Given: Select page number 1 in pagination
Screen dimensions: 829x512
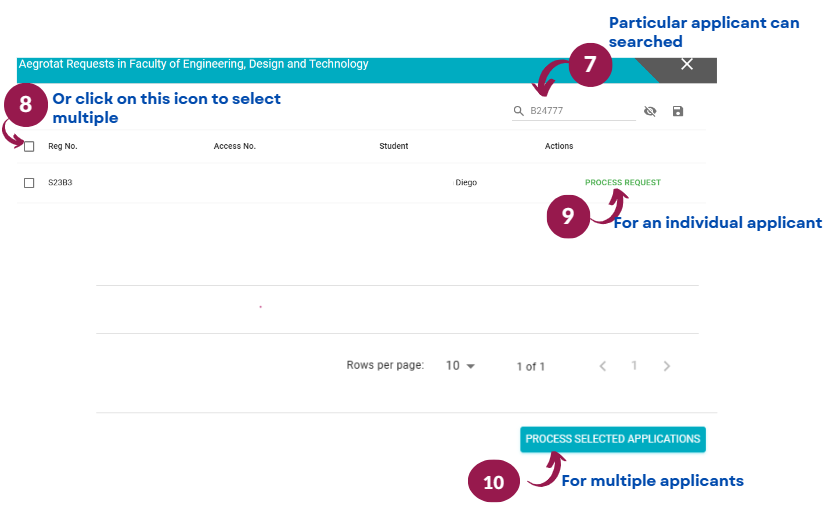Looking at the screenshot, I should point(634,365).
